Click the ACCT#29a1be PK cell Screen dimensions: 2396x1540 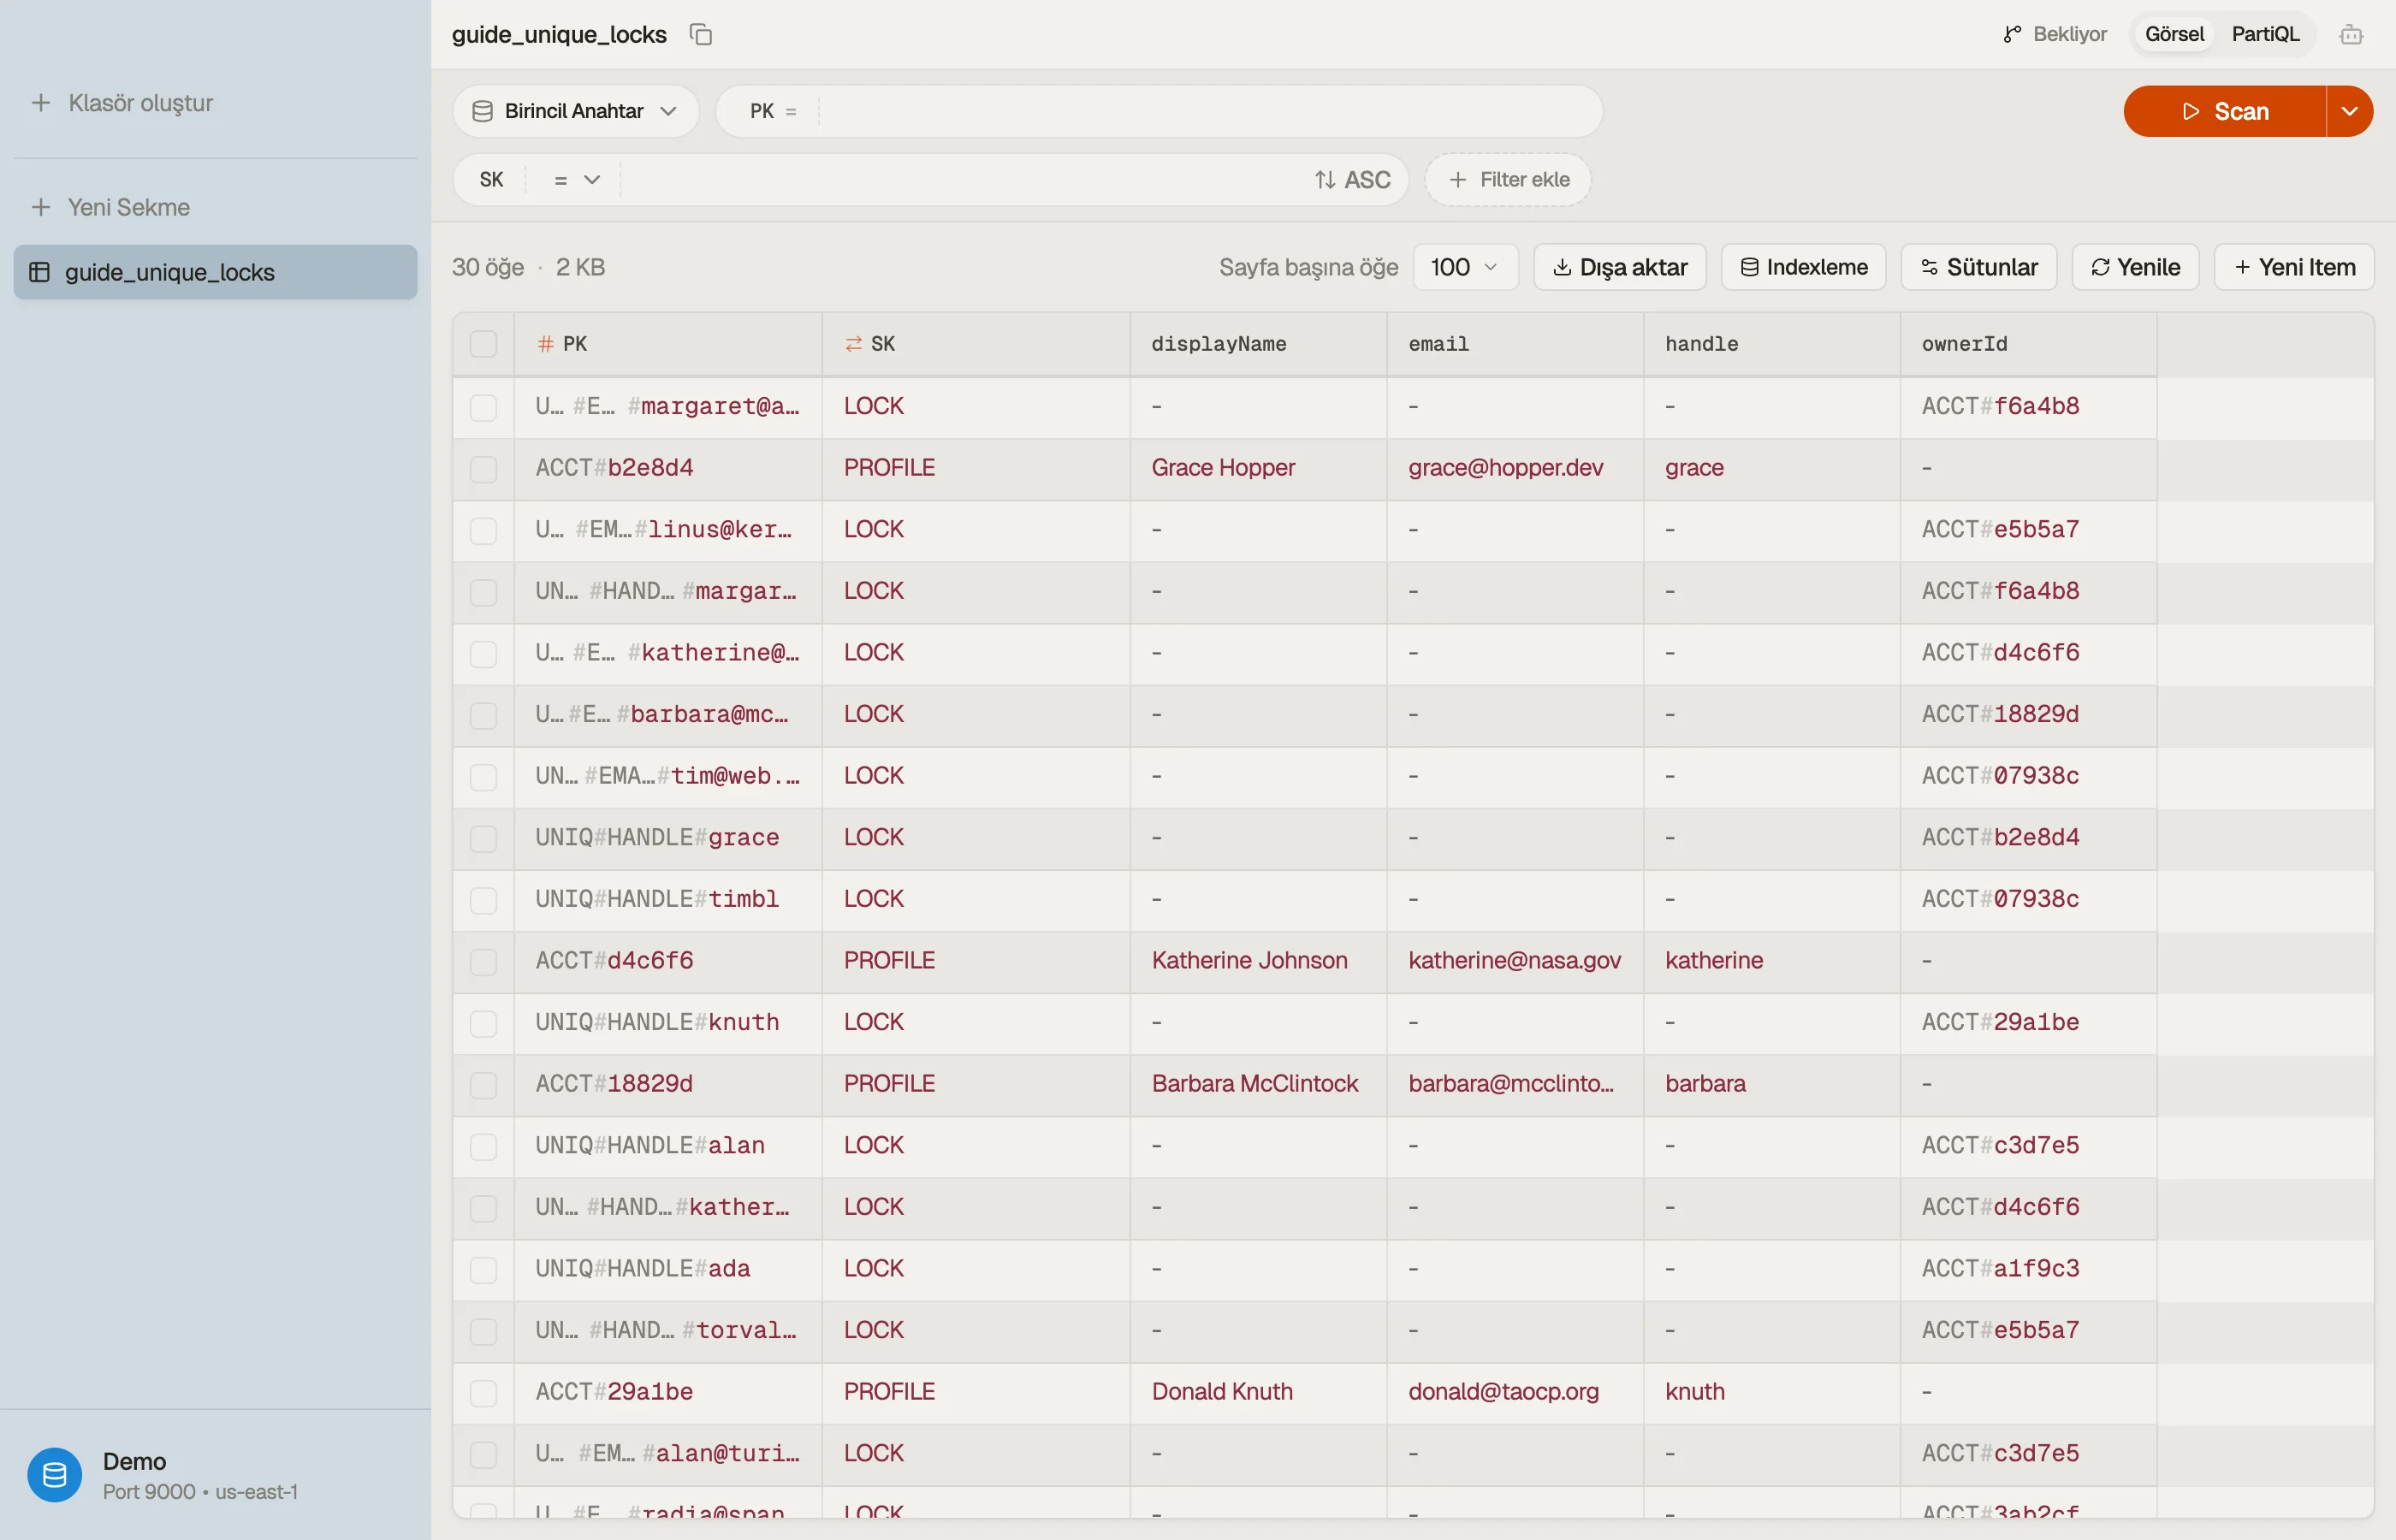(x=668, y=1392)
